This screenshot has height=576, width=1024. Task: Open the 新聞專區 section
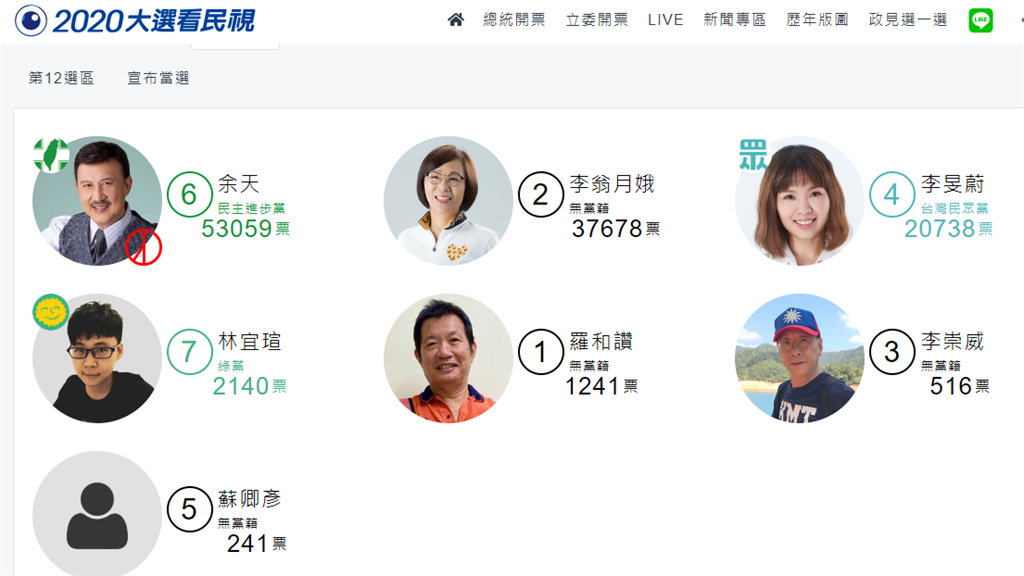(x=735, y=20)
